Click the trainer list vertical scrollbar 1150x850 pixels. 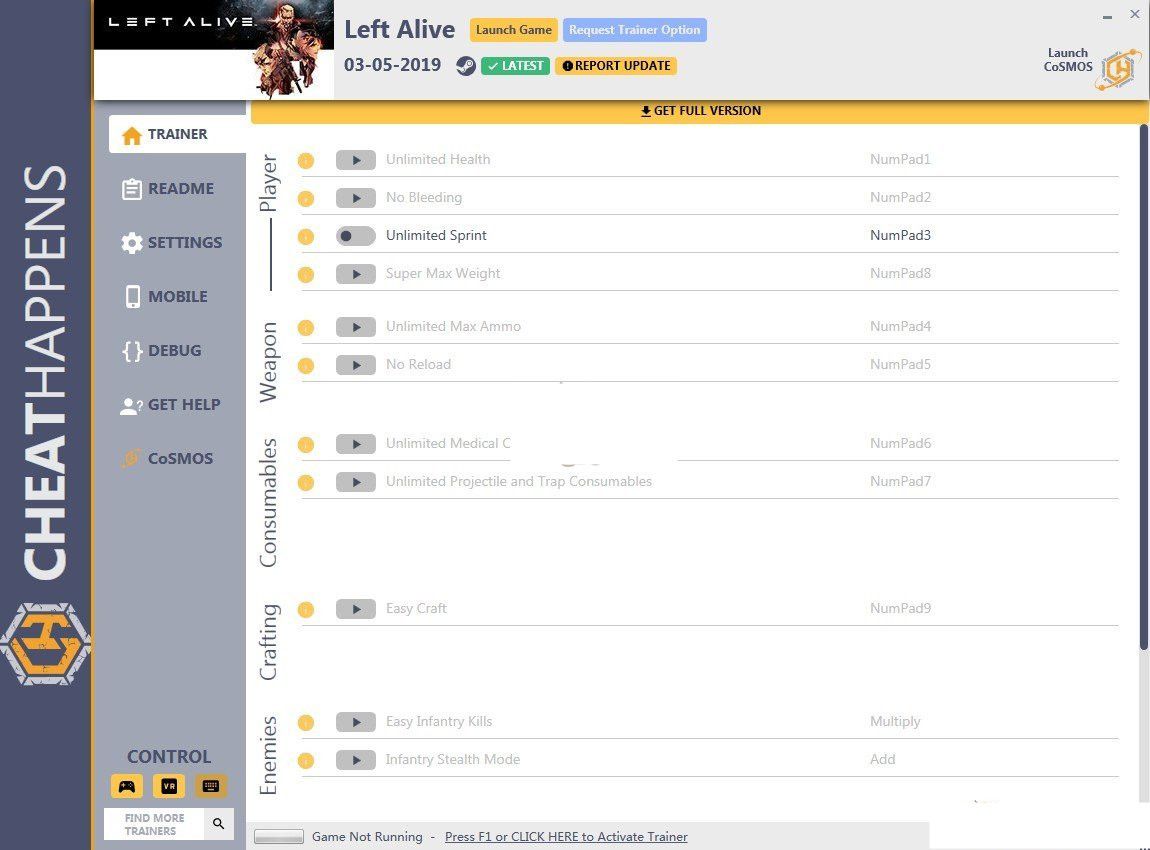click(1144, 386)
